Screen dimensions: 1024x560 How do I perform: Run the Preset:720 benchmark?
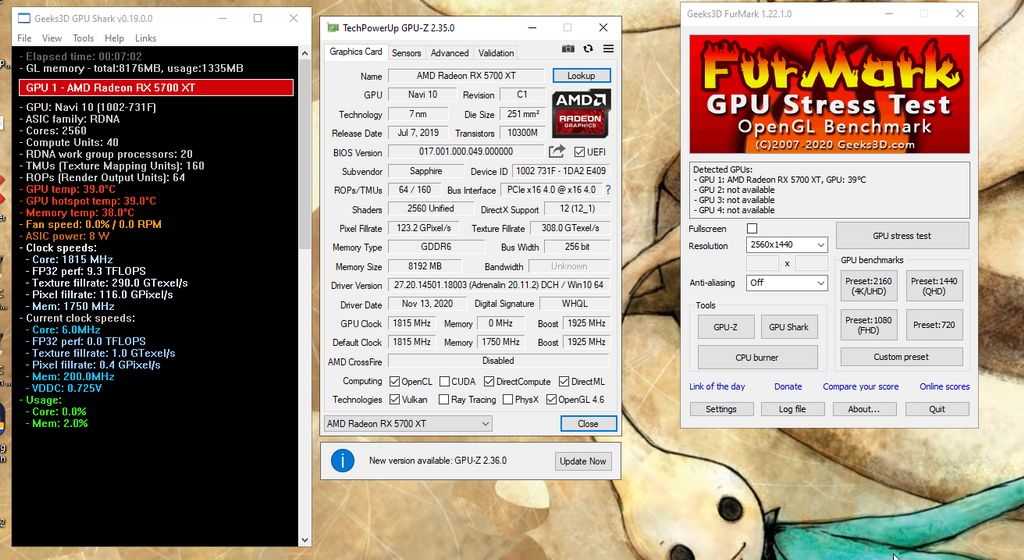(934, 325)
